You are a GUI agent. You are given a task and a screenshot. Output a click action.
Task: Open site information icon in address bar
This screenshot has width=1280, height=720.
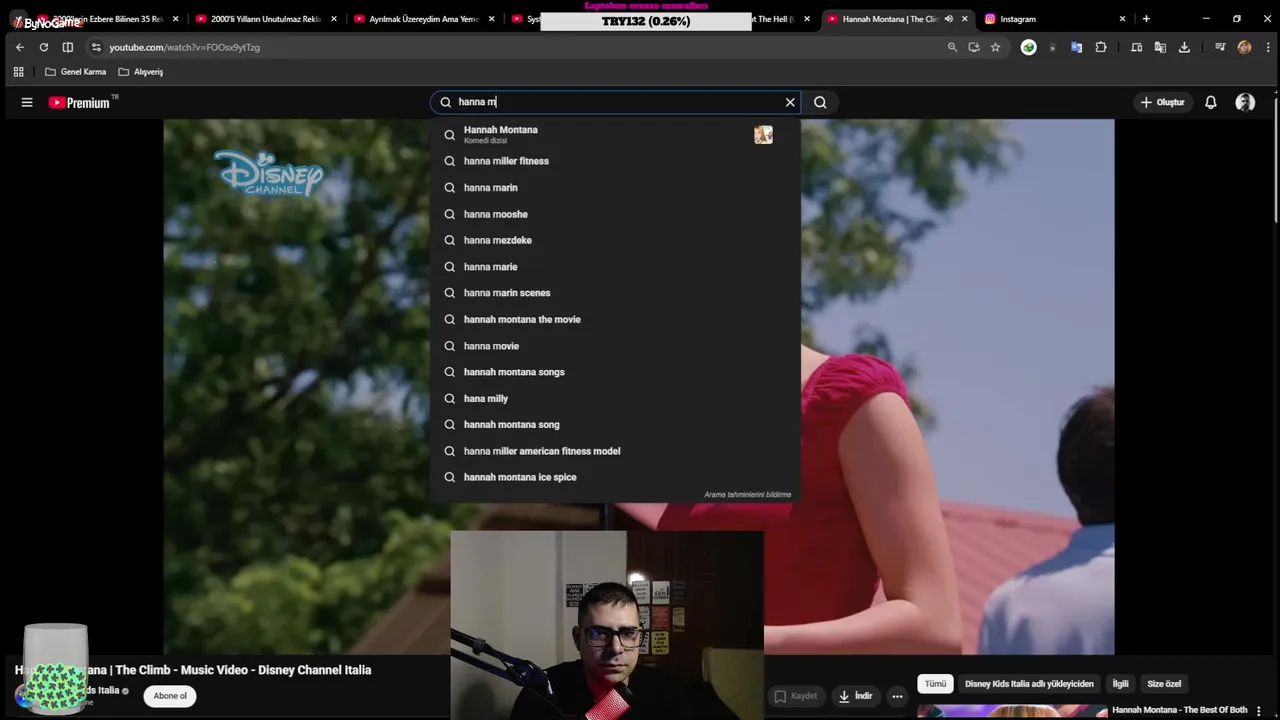pos(96,47)
